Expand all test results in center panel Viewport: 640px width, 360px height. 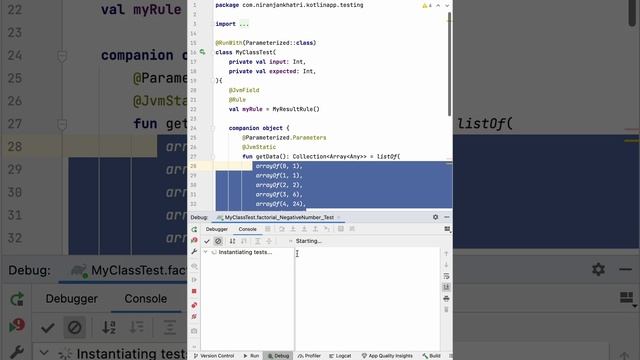point(258,241)
